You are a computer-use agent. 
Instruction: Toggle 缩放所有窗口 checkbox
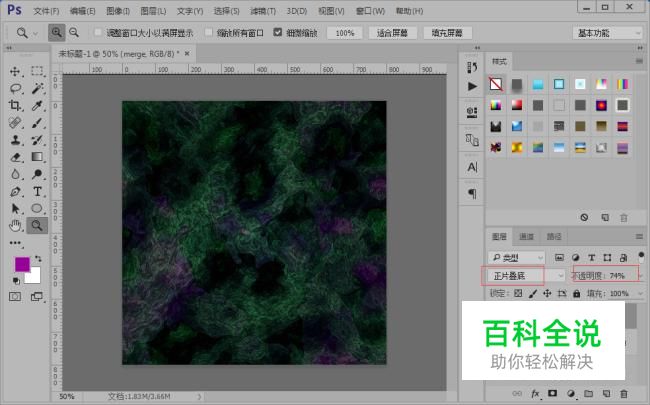[x=209, y=32]
